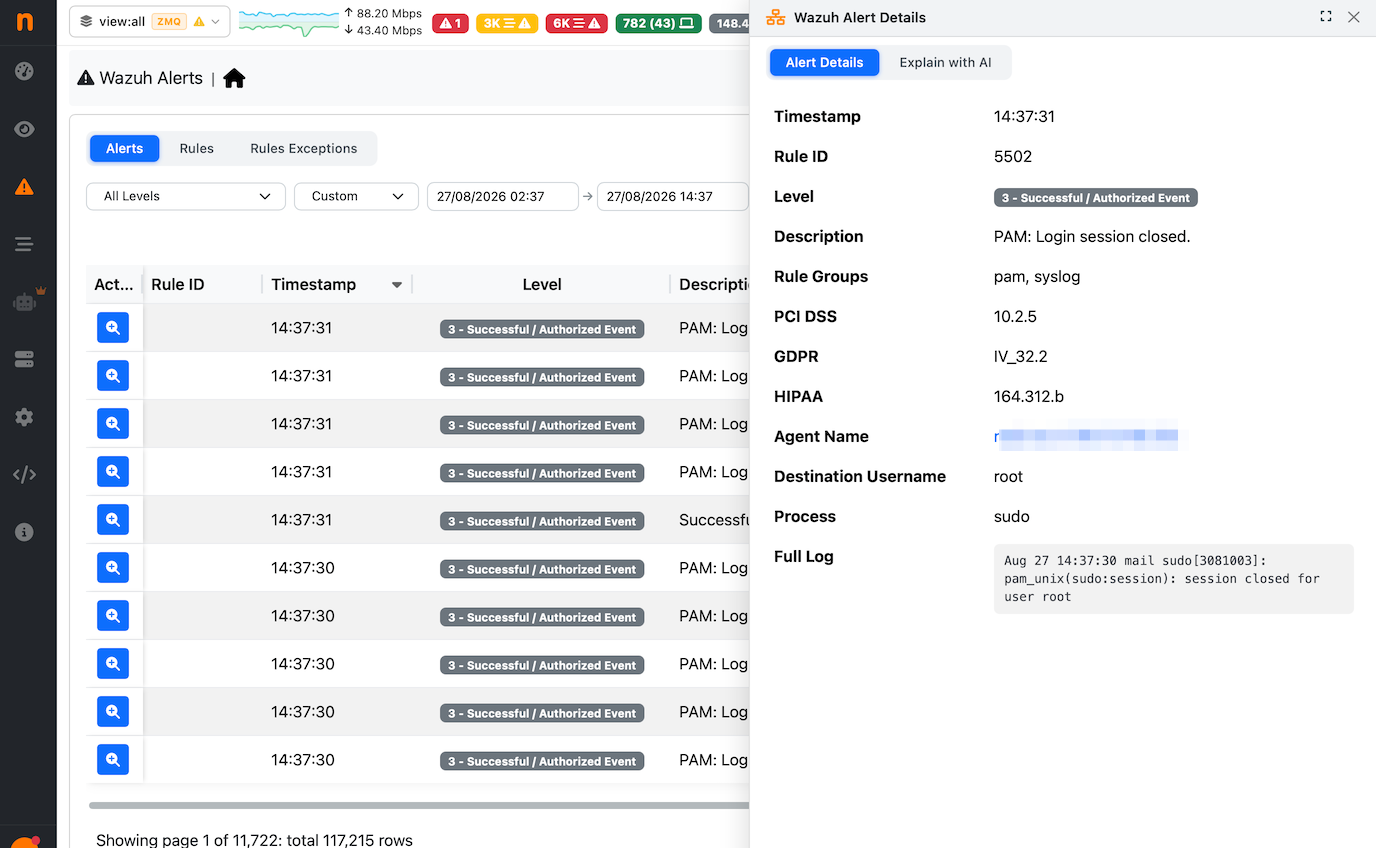Click the network icon beside Wazuh Alert Details title
Image resolution: width=1376 pixels, height=848 pixels.
click(x=775, y=17)
